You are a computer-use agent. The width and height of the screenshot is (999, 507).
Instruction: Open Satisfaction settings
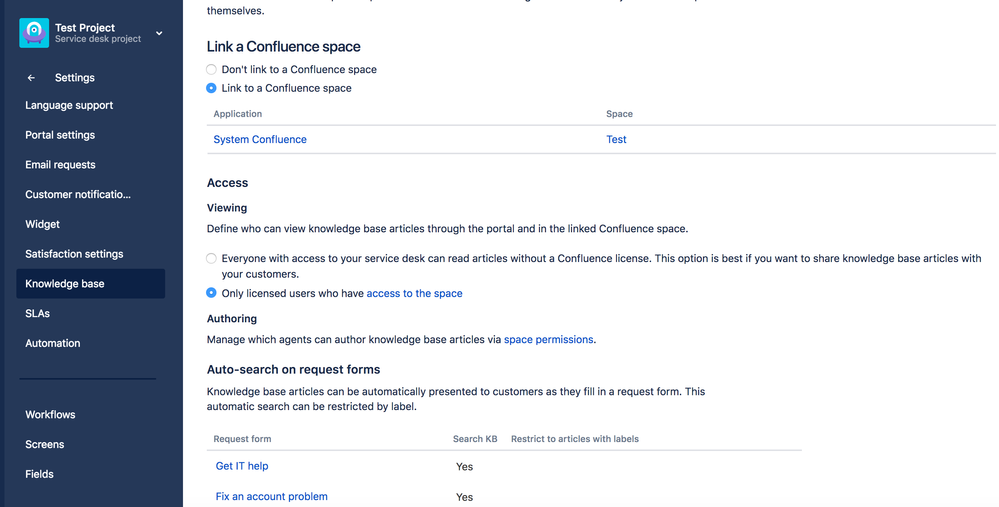click(74, 254)
